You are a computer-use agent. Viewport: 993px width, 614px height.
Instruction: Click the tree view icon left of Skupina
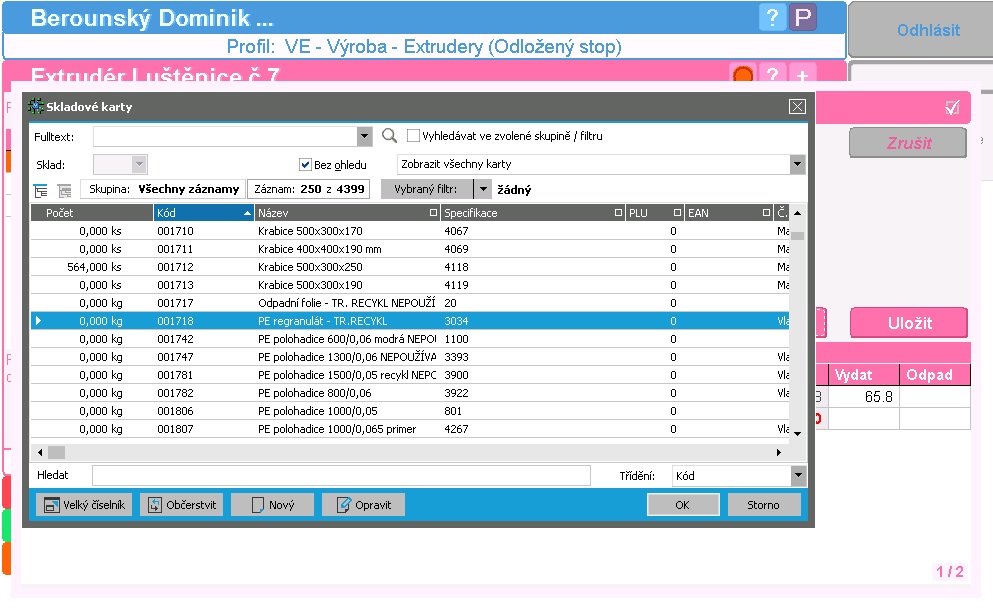pos(41,189)
